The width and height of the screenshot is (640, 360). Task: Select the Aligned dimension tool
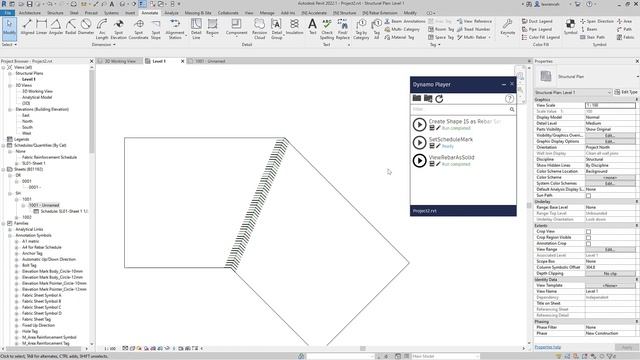coord(27,27)
